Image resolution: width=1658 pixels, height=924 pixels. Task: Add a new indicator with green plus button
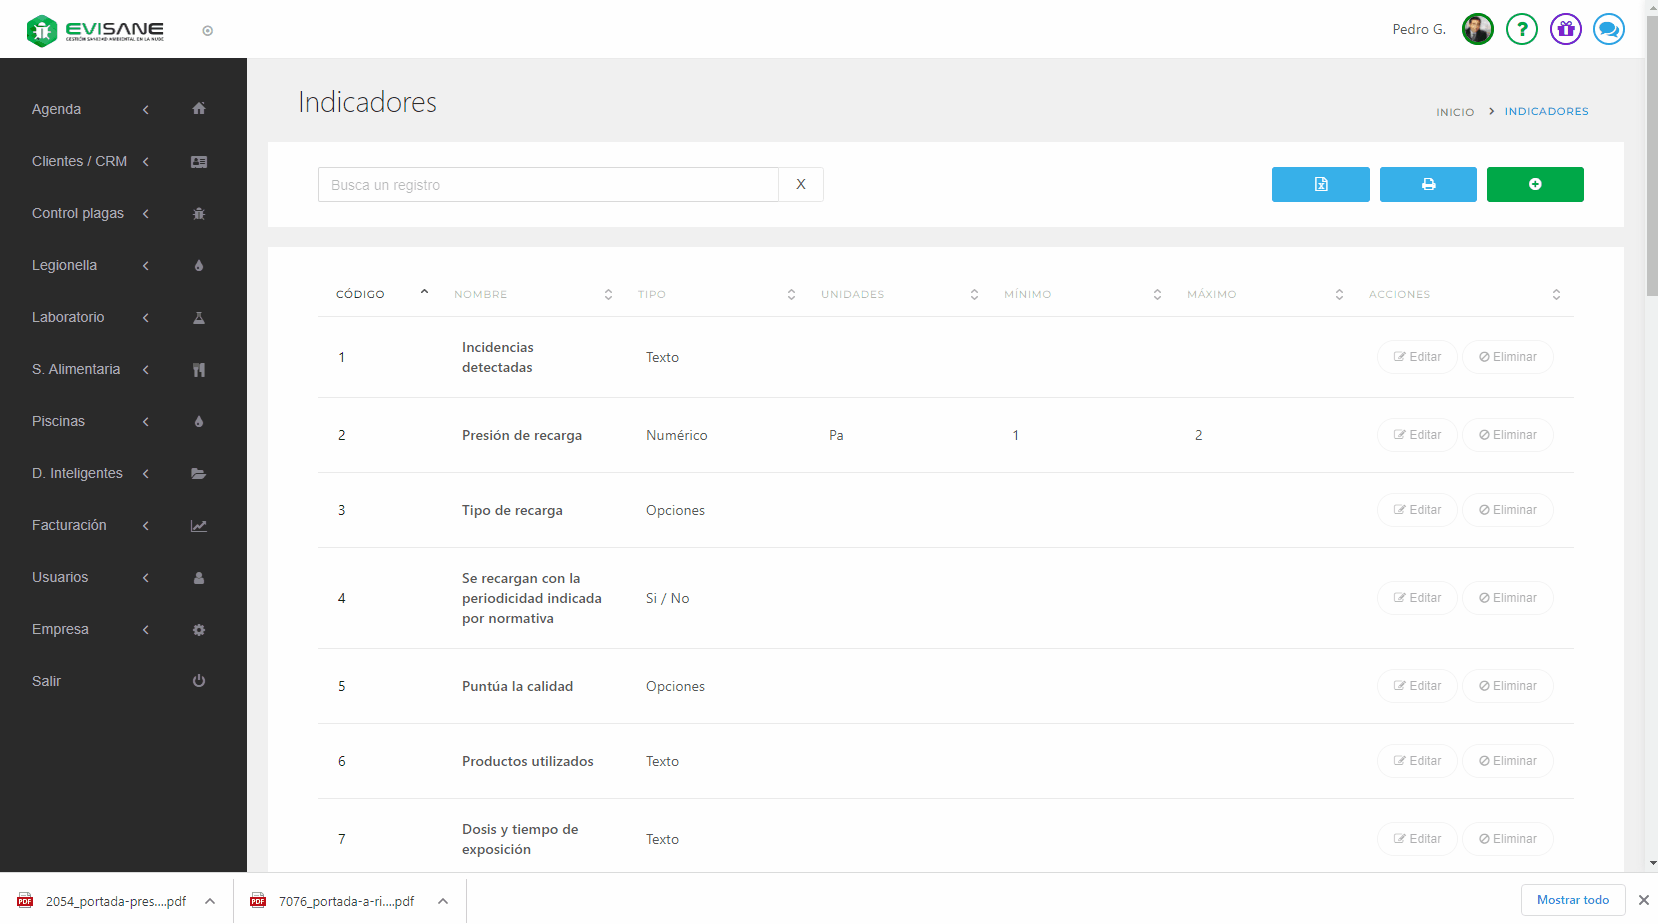click(1534, 184)
